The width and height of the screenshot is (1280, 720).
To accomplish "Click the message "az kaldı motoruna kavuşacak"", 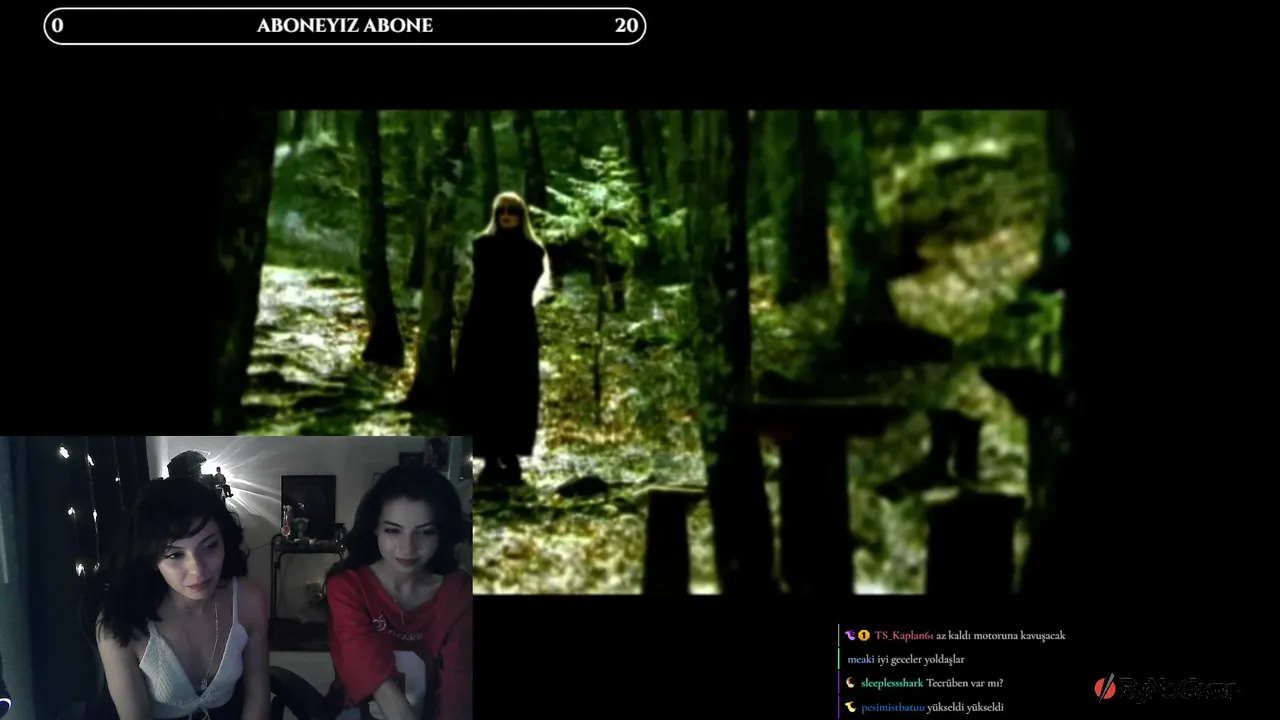I will [1001, 635].
